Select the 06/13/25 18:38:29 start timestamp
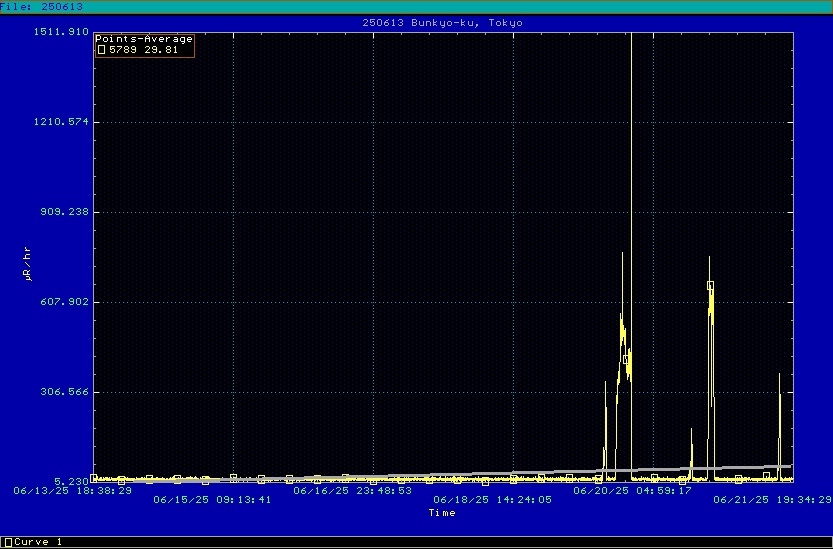The image size is (833, 549). pos(72,491)
